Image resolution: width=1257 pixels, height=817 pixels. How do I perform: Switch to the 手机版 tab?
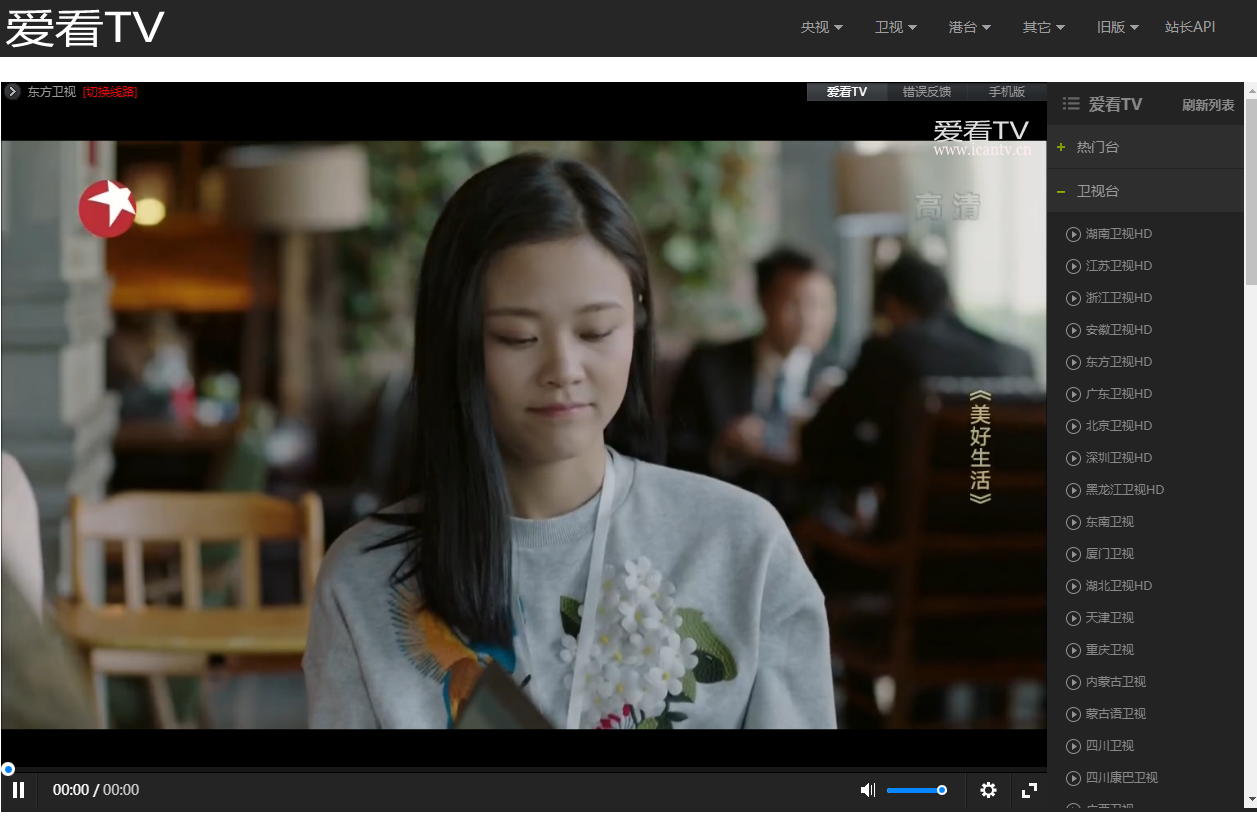[1007, 92]
